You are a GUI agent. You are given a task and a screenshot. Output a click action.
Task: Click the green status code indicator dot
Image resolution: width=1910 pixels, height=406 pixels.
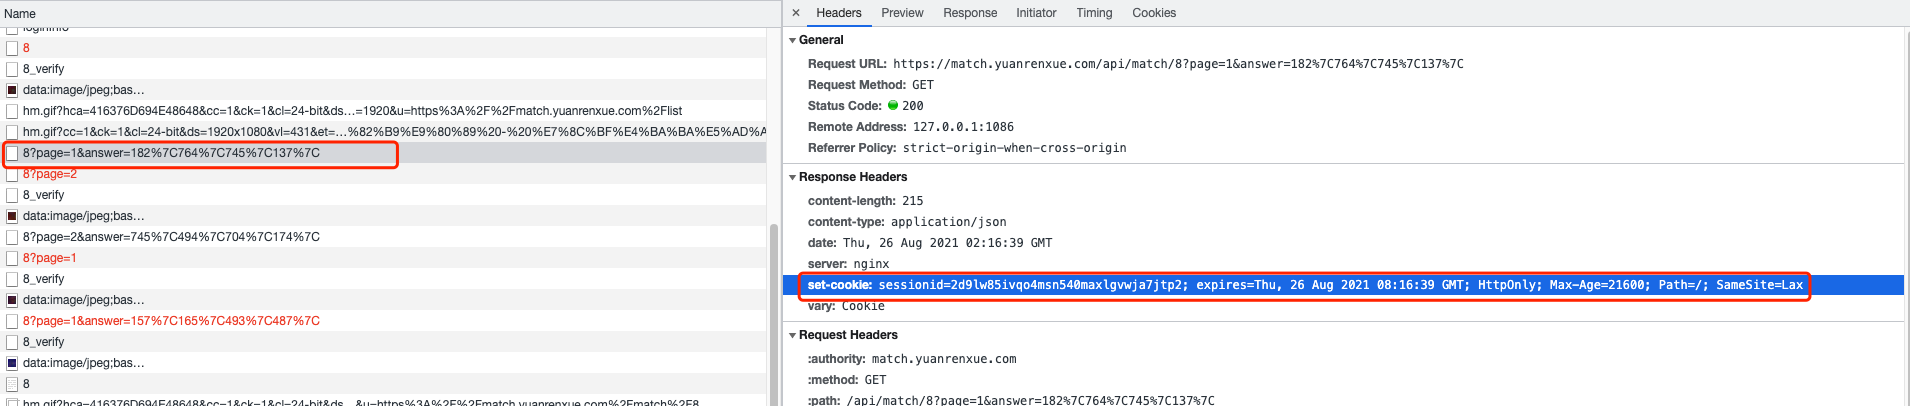(x=893, y=105)
